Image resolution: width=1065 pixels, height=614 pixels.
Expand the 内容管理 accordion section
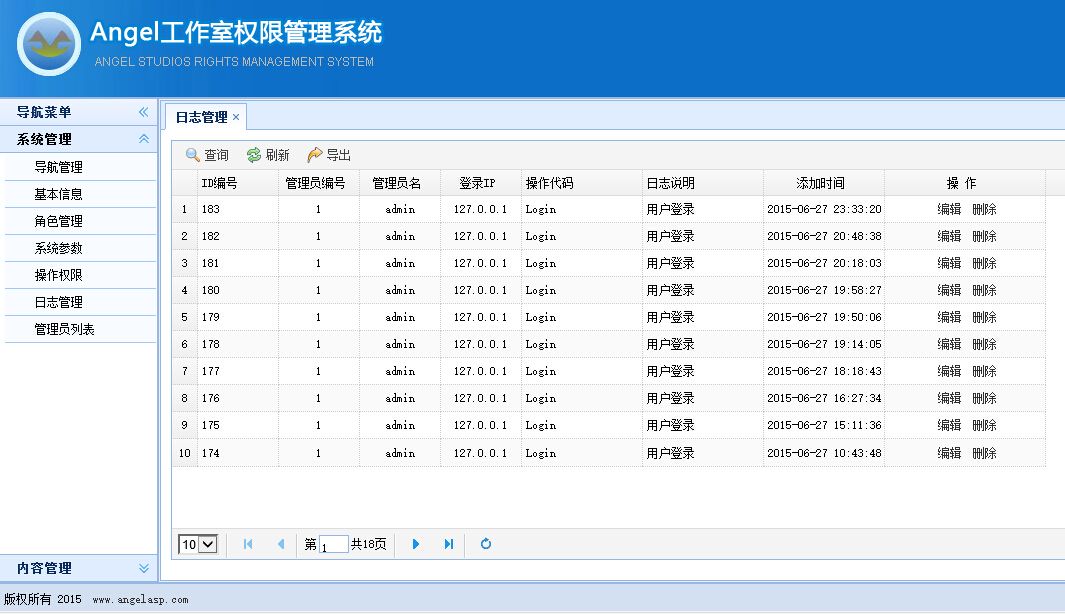143,568
